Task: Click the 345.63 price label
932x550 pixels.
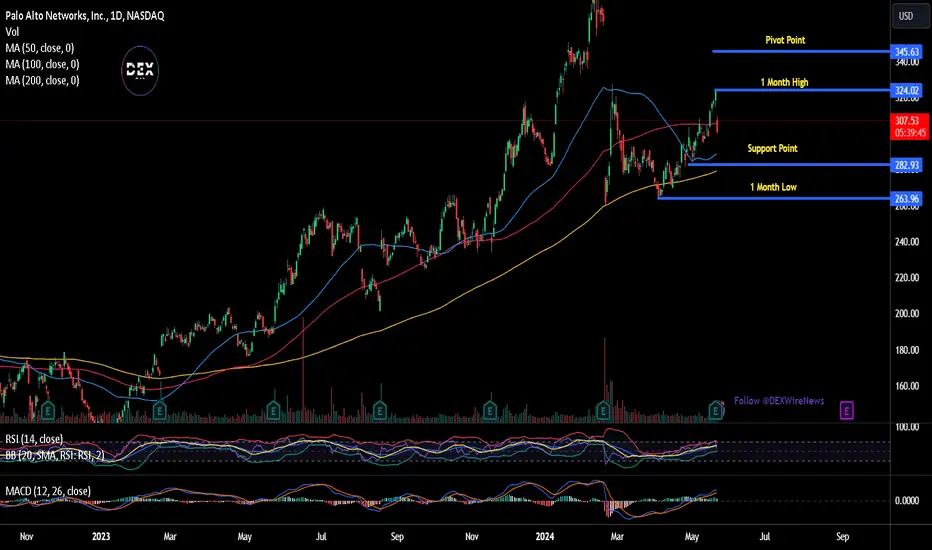Action: (906, 52)
